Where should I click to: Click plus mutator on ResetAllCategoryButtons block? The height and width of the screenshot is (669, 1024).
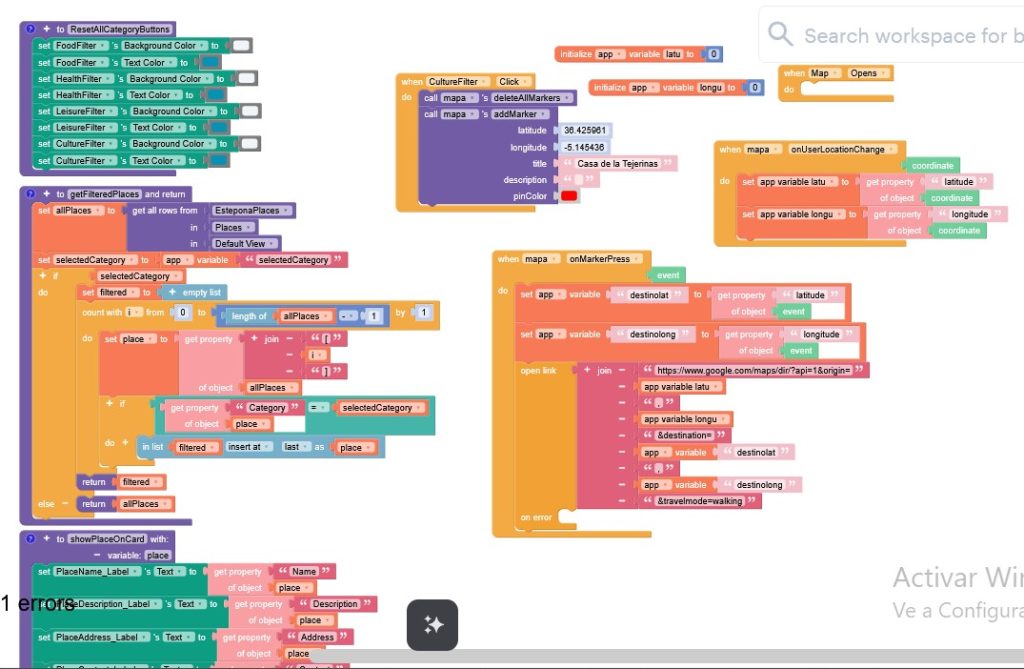(x=46, y=29)
